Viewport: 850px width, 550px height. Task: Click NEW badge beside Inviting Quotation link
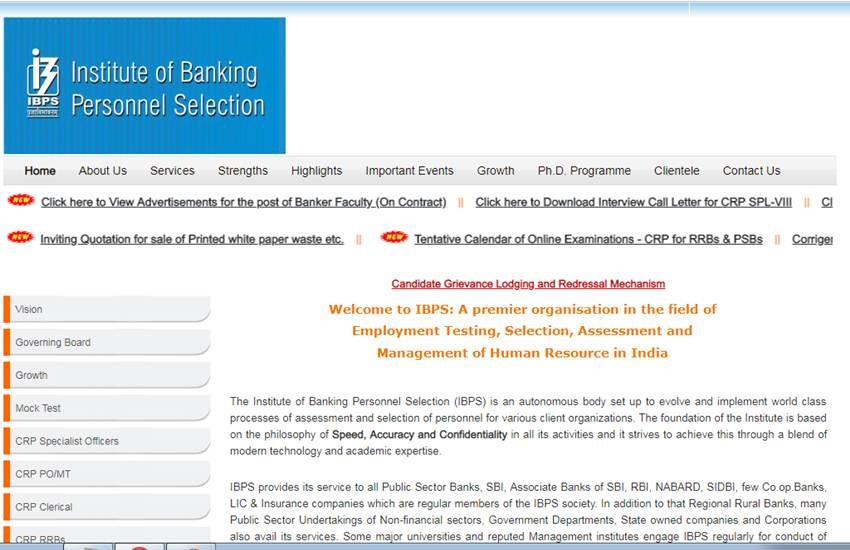click(21, 238)
